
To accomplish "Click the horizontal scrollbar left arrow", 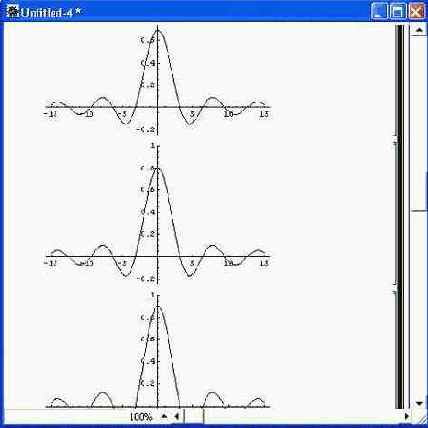I will pos(177,416).
